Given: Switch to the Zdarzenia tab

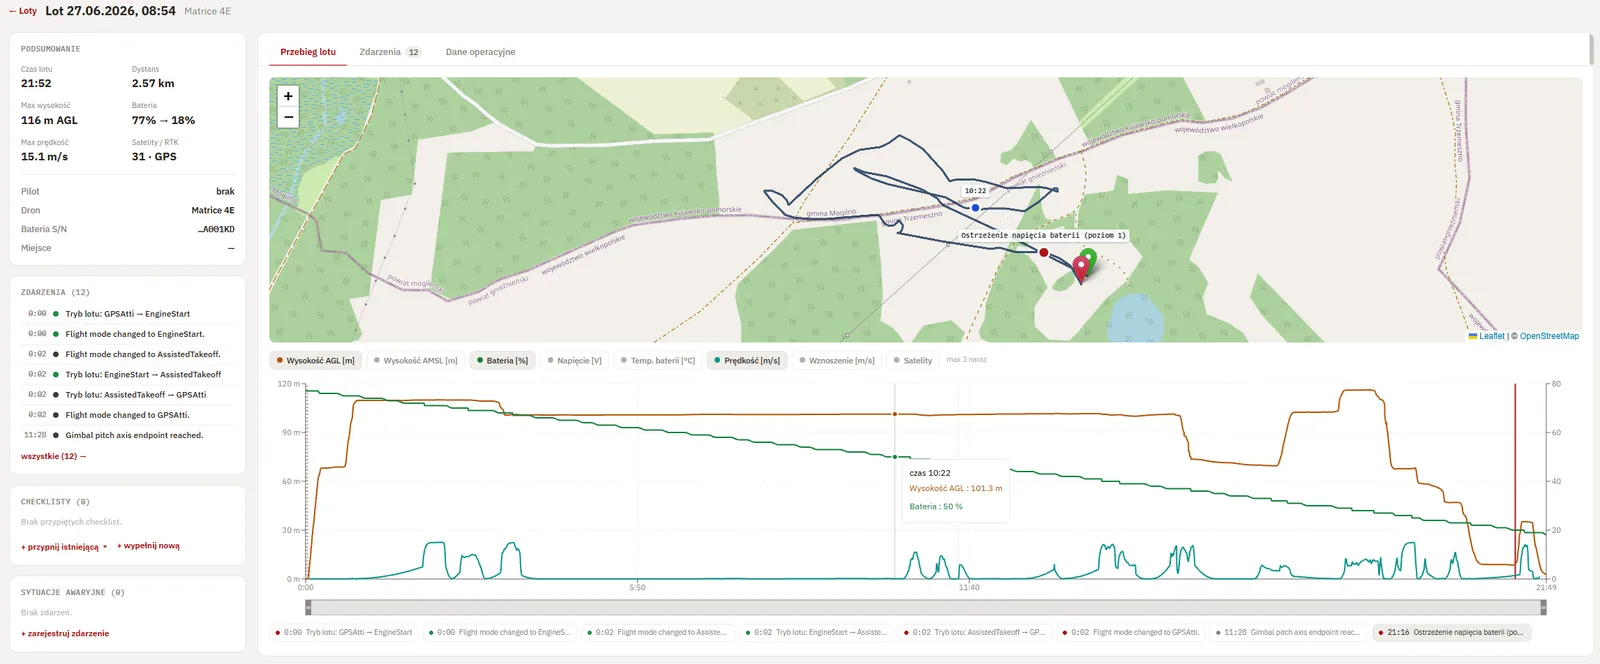Looking at the screenshot, I should coord(390,52).
